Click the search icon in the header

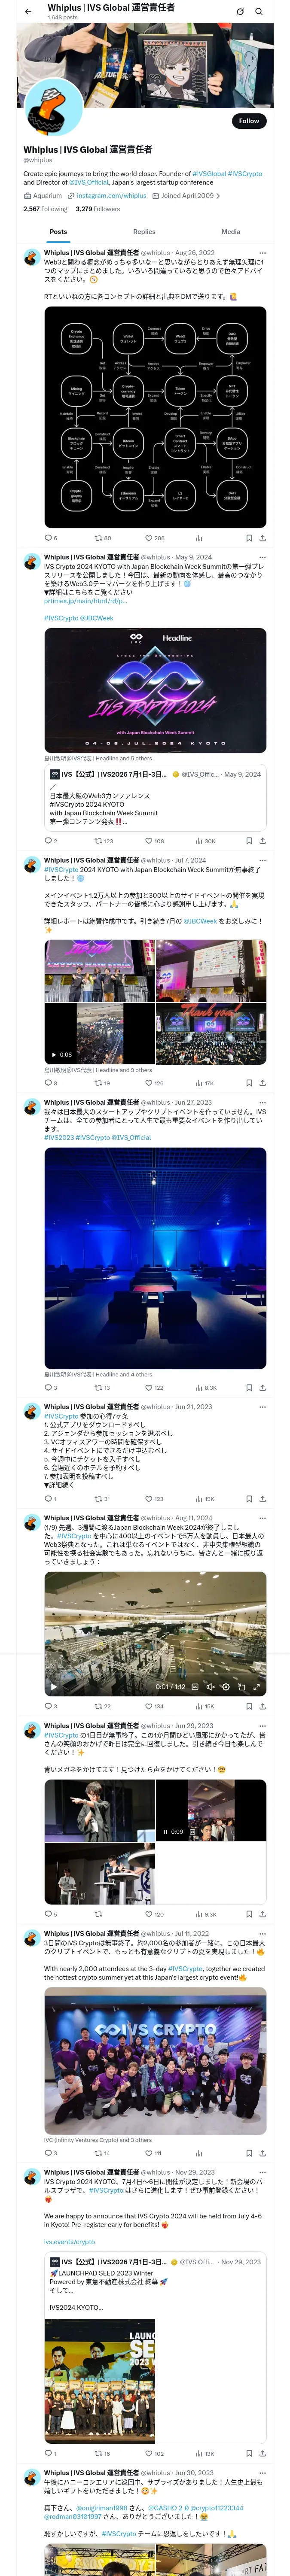pos(259,12)
